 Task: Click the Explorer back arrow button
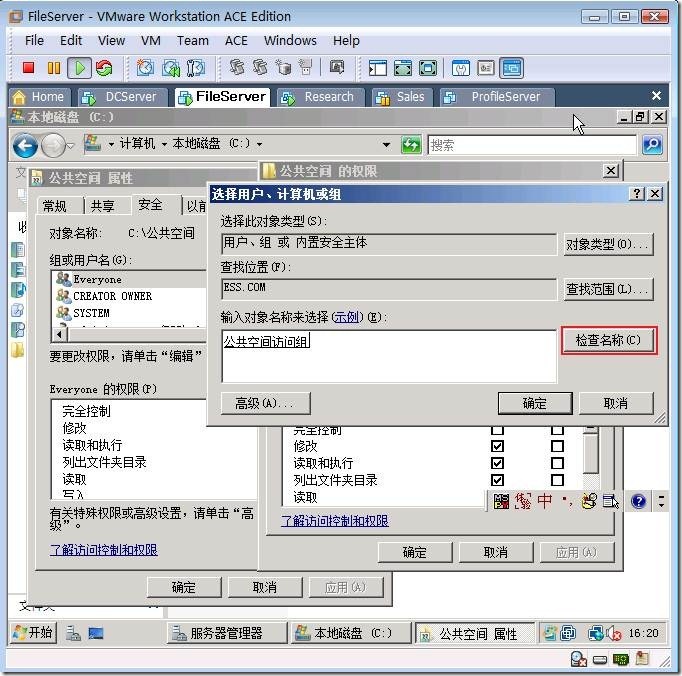25,145
